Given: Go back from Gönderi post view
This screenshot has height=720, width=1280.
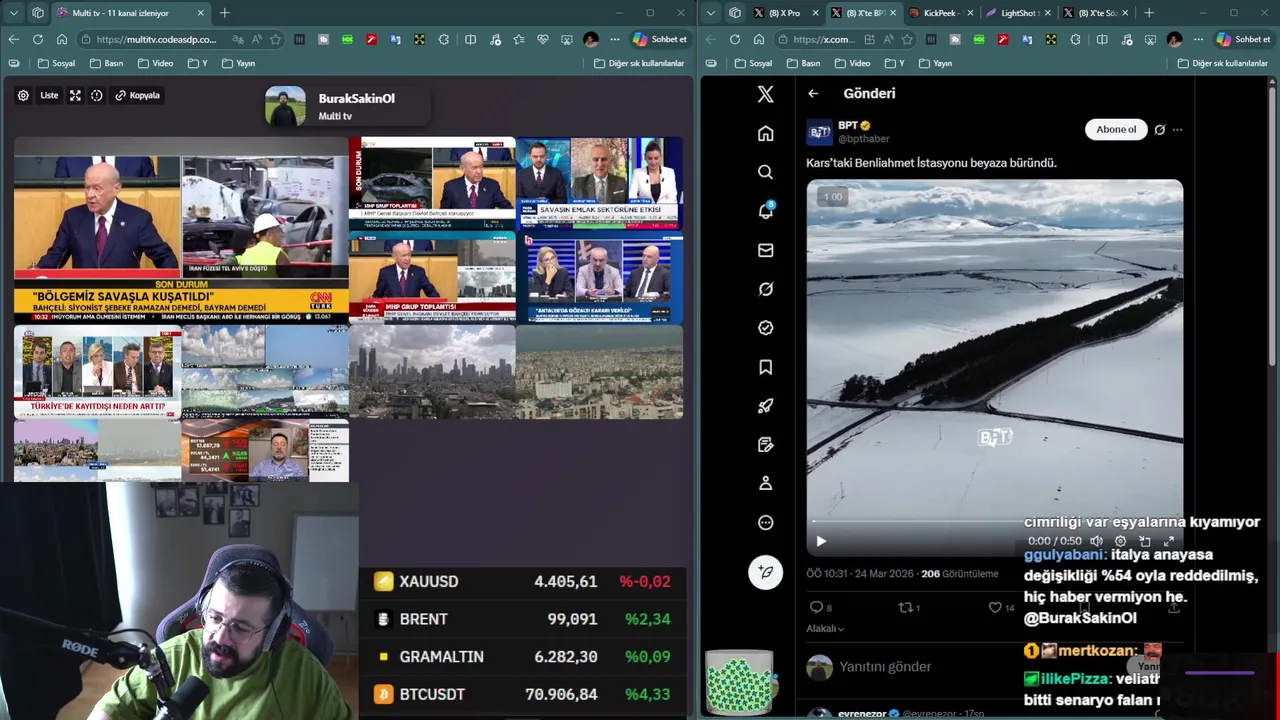Looking at the screenshot, I should pyautogui.click(x=813, y=93).
